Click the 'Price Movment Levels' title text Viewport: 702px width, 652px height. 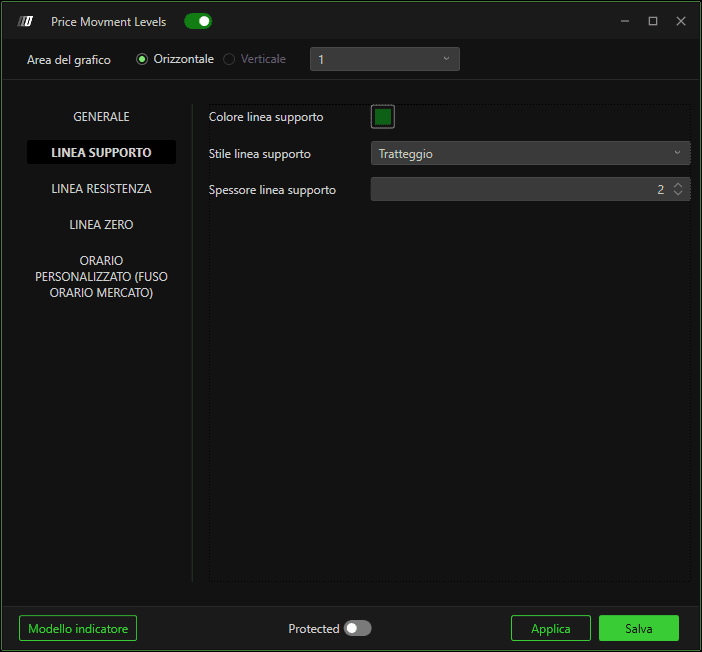pyautogui.click(x=108, y=21)
